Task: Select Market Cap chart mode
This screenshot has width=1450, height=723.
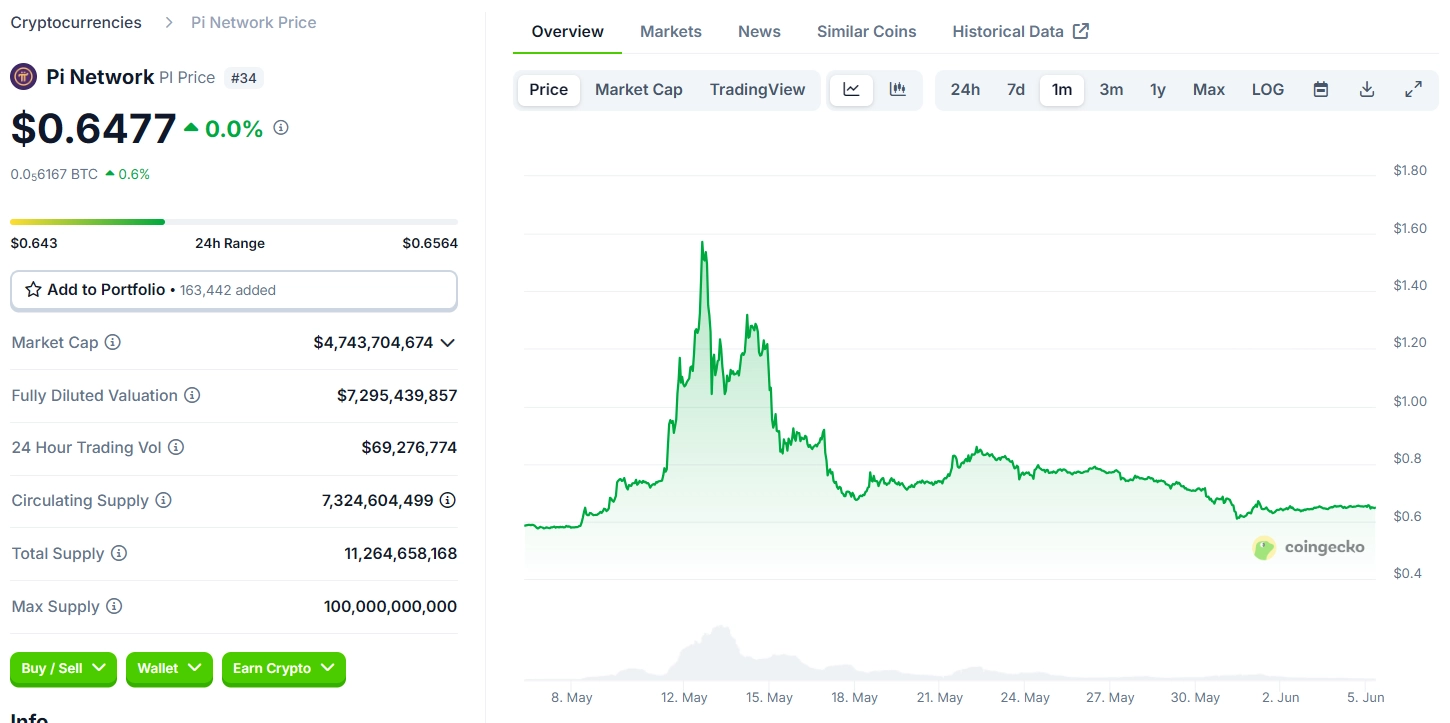Action: [x=639, y=89]
